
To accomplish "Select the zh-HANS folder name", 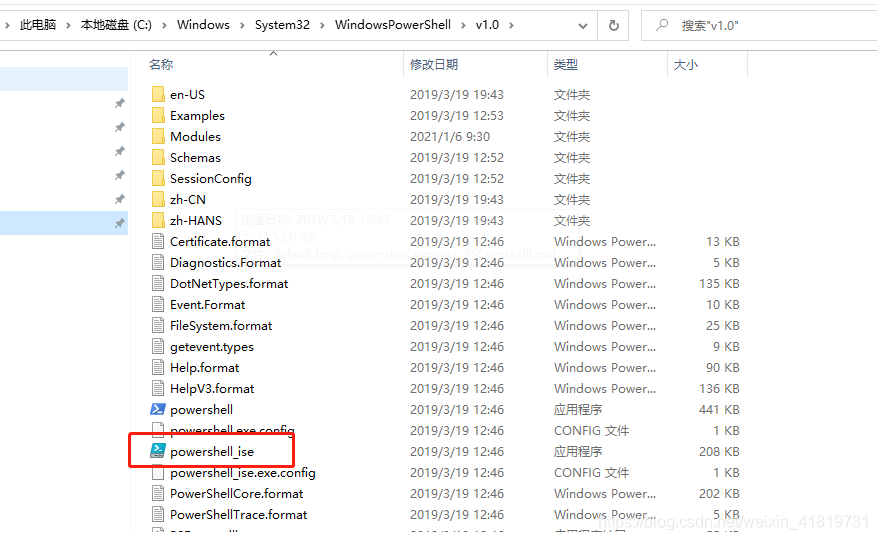I will tap(196, 220).
